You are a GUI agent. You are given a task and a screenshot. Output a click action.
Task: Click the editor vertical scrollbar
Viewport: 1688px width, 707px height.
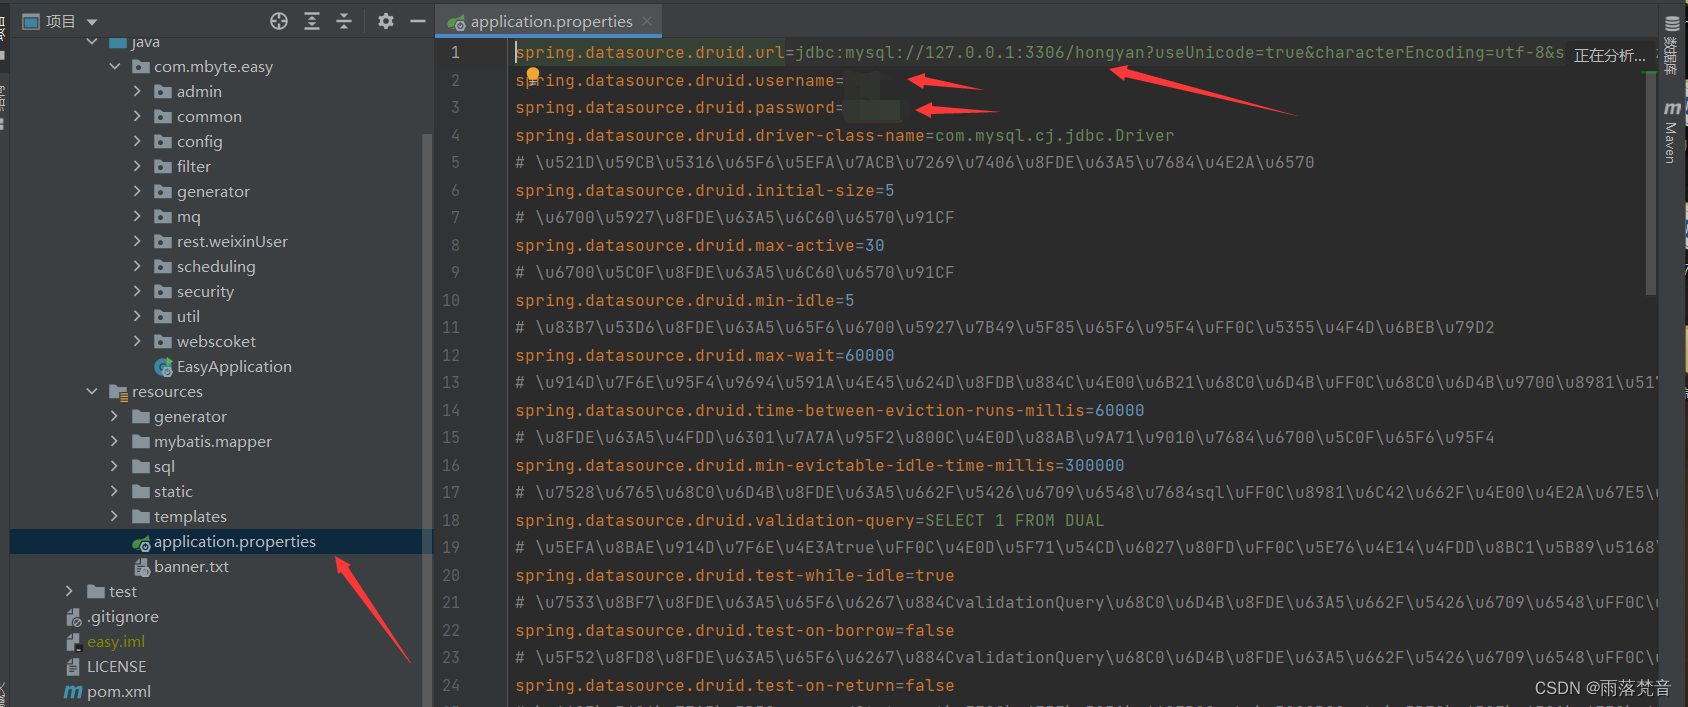(x=1651, y=185)
